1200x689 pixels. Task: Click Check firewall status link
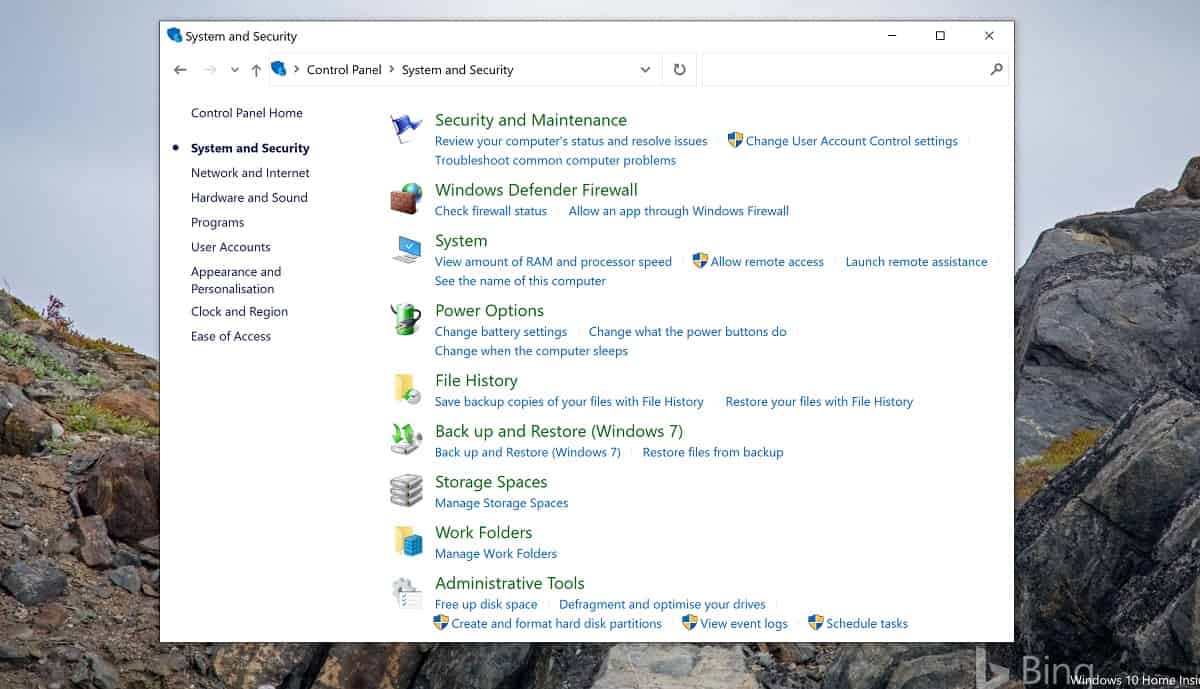point(491,211)
